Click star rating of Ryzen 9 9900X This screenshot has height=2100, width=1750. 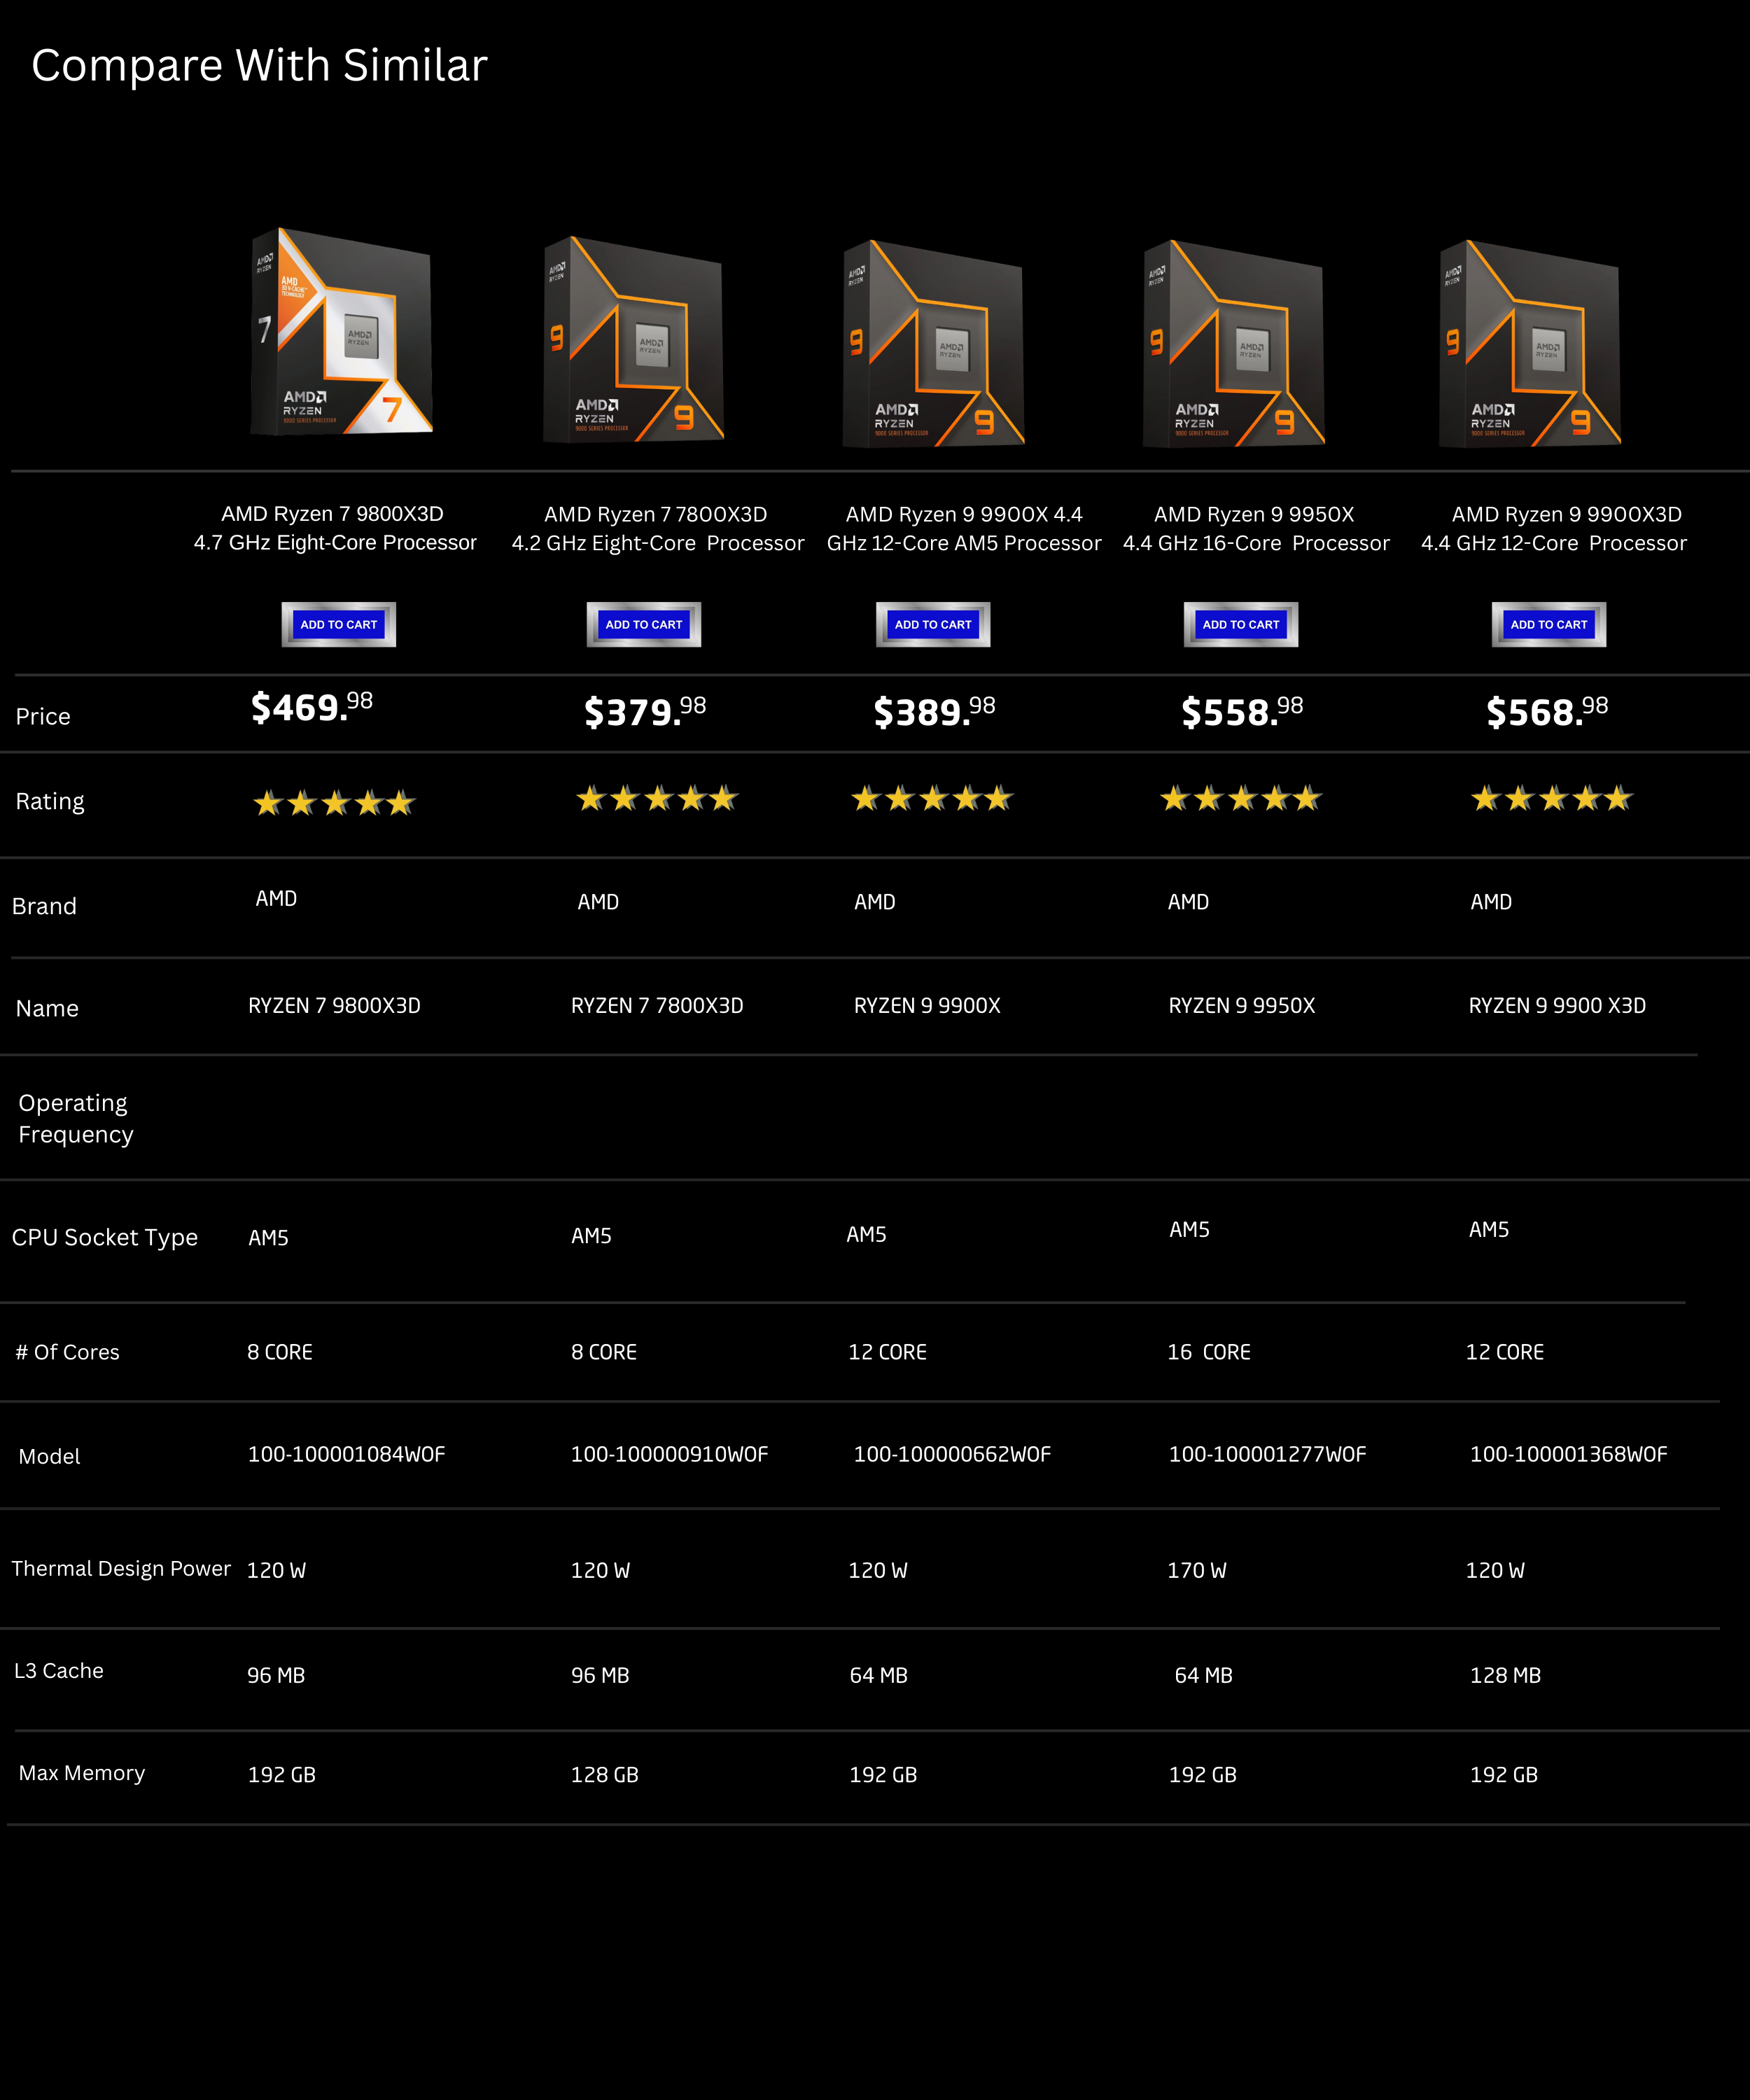[932, 799]
